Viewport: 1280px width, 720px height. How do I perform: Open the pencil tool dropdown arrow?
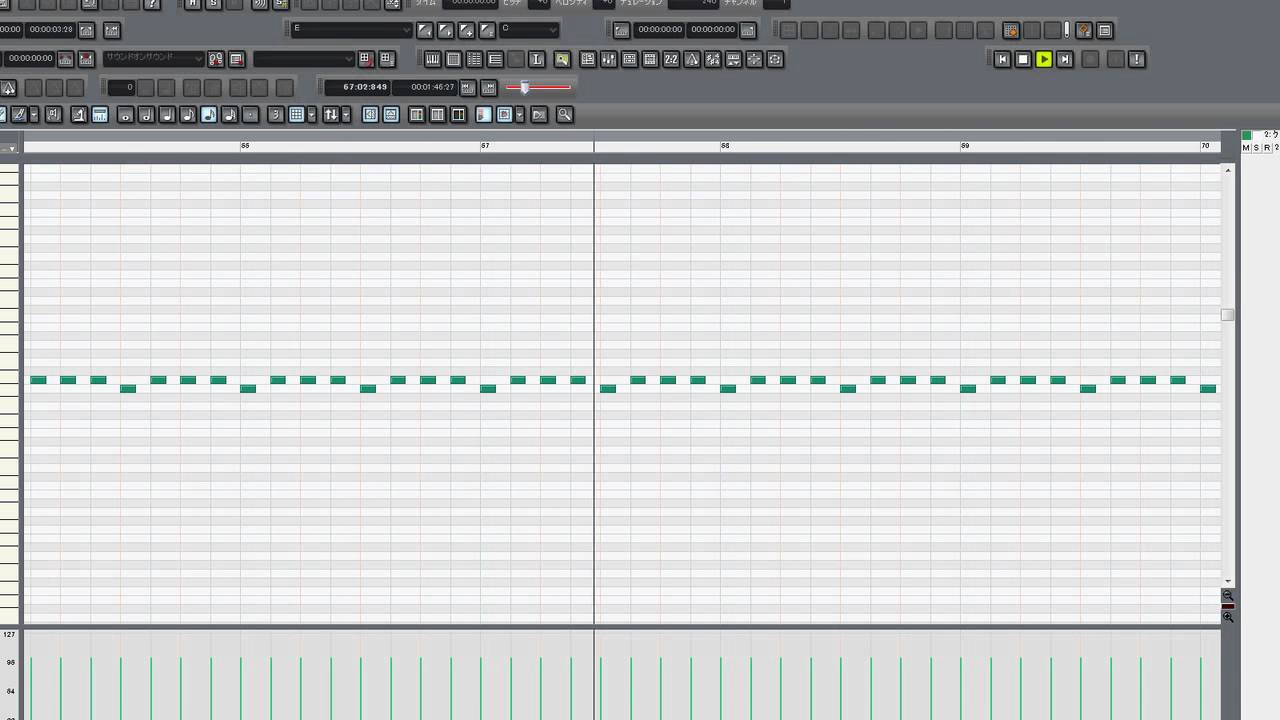(34, 115)
